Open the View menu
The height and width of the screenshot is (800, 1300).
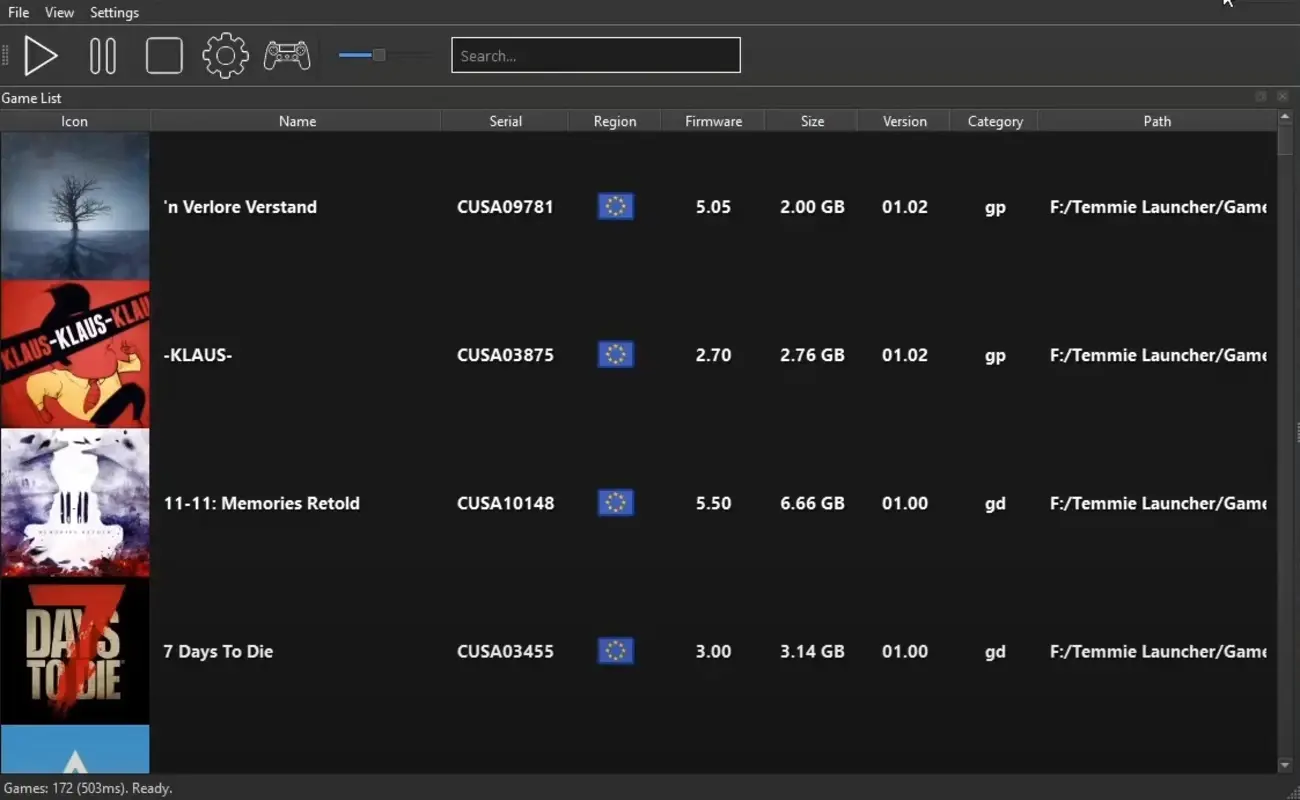pyautogui.click(x=59, y=12)
